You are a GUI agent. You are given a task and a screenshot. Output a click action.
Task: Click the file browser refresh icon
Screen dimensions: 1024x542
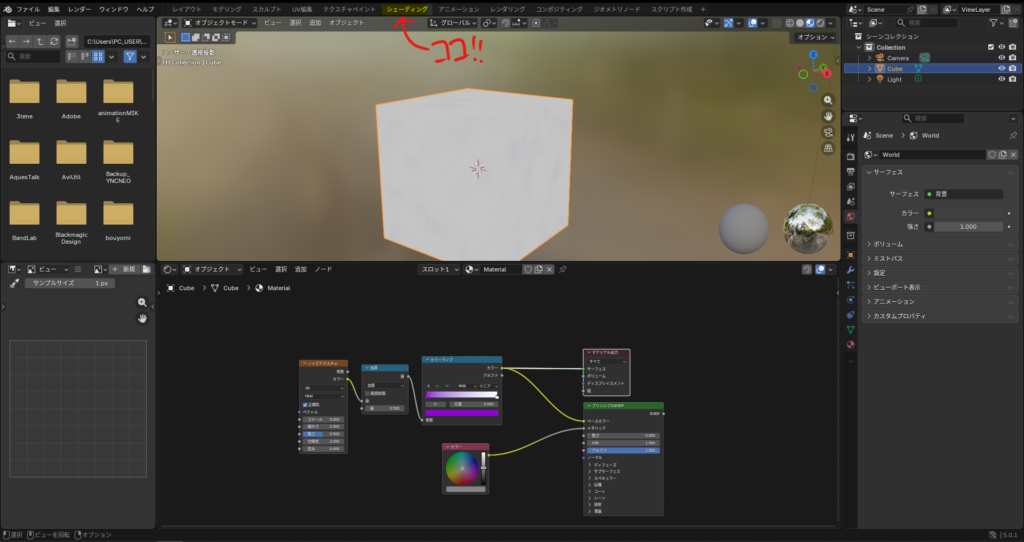(55, 41)
